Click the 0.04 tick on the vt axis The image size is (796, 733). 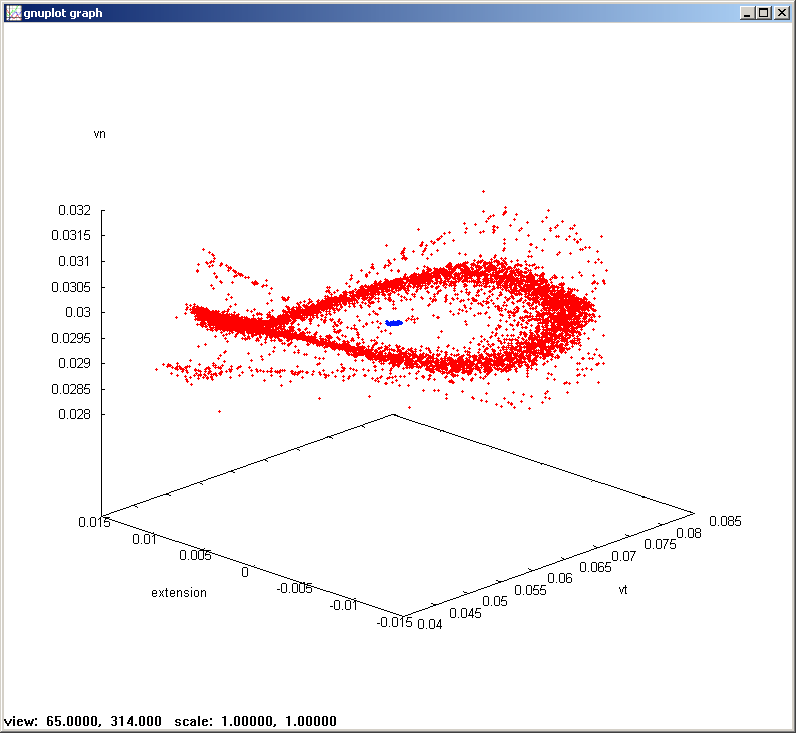click(x=430, y=624)
